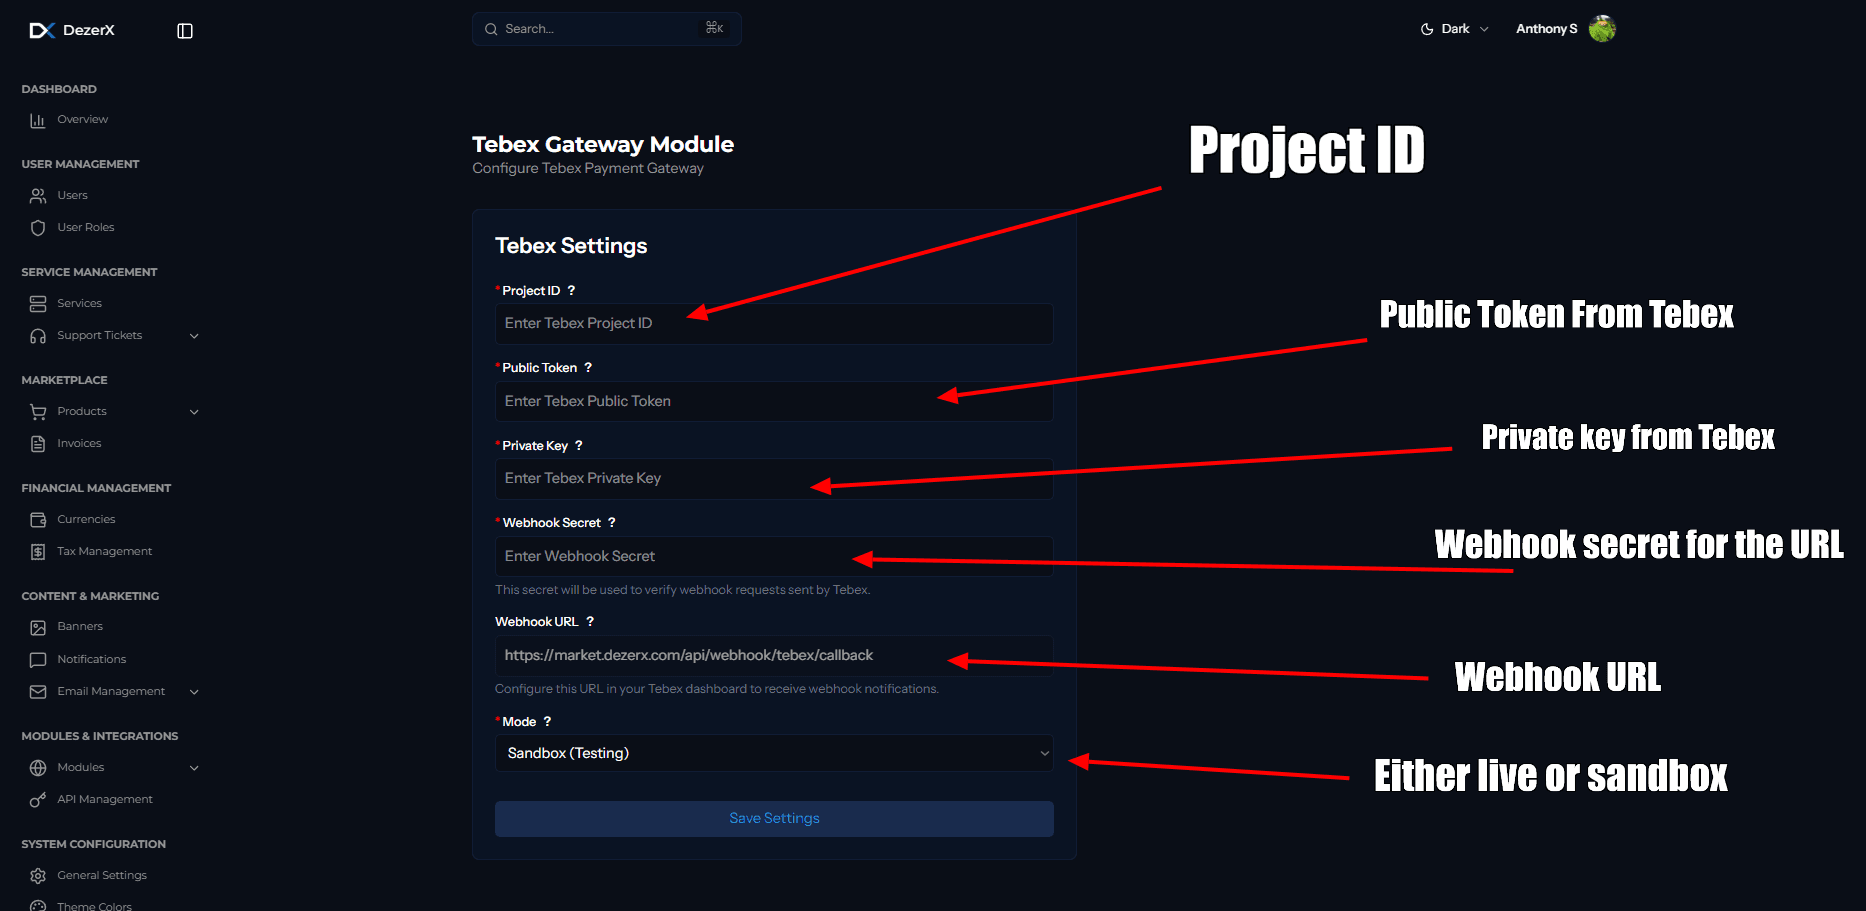Toggle the Dark theme switcher
The width and height of the screenshot is (1866, 911).
point(1454,29)
